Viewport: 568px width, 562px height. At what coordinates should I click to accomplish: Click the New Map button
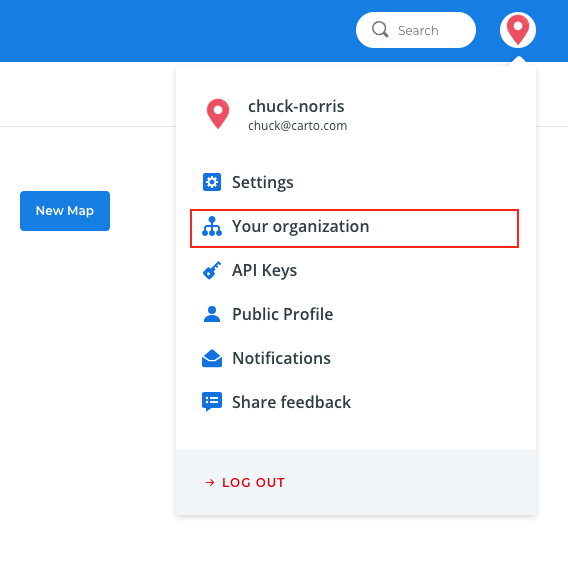65,211
